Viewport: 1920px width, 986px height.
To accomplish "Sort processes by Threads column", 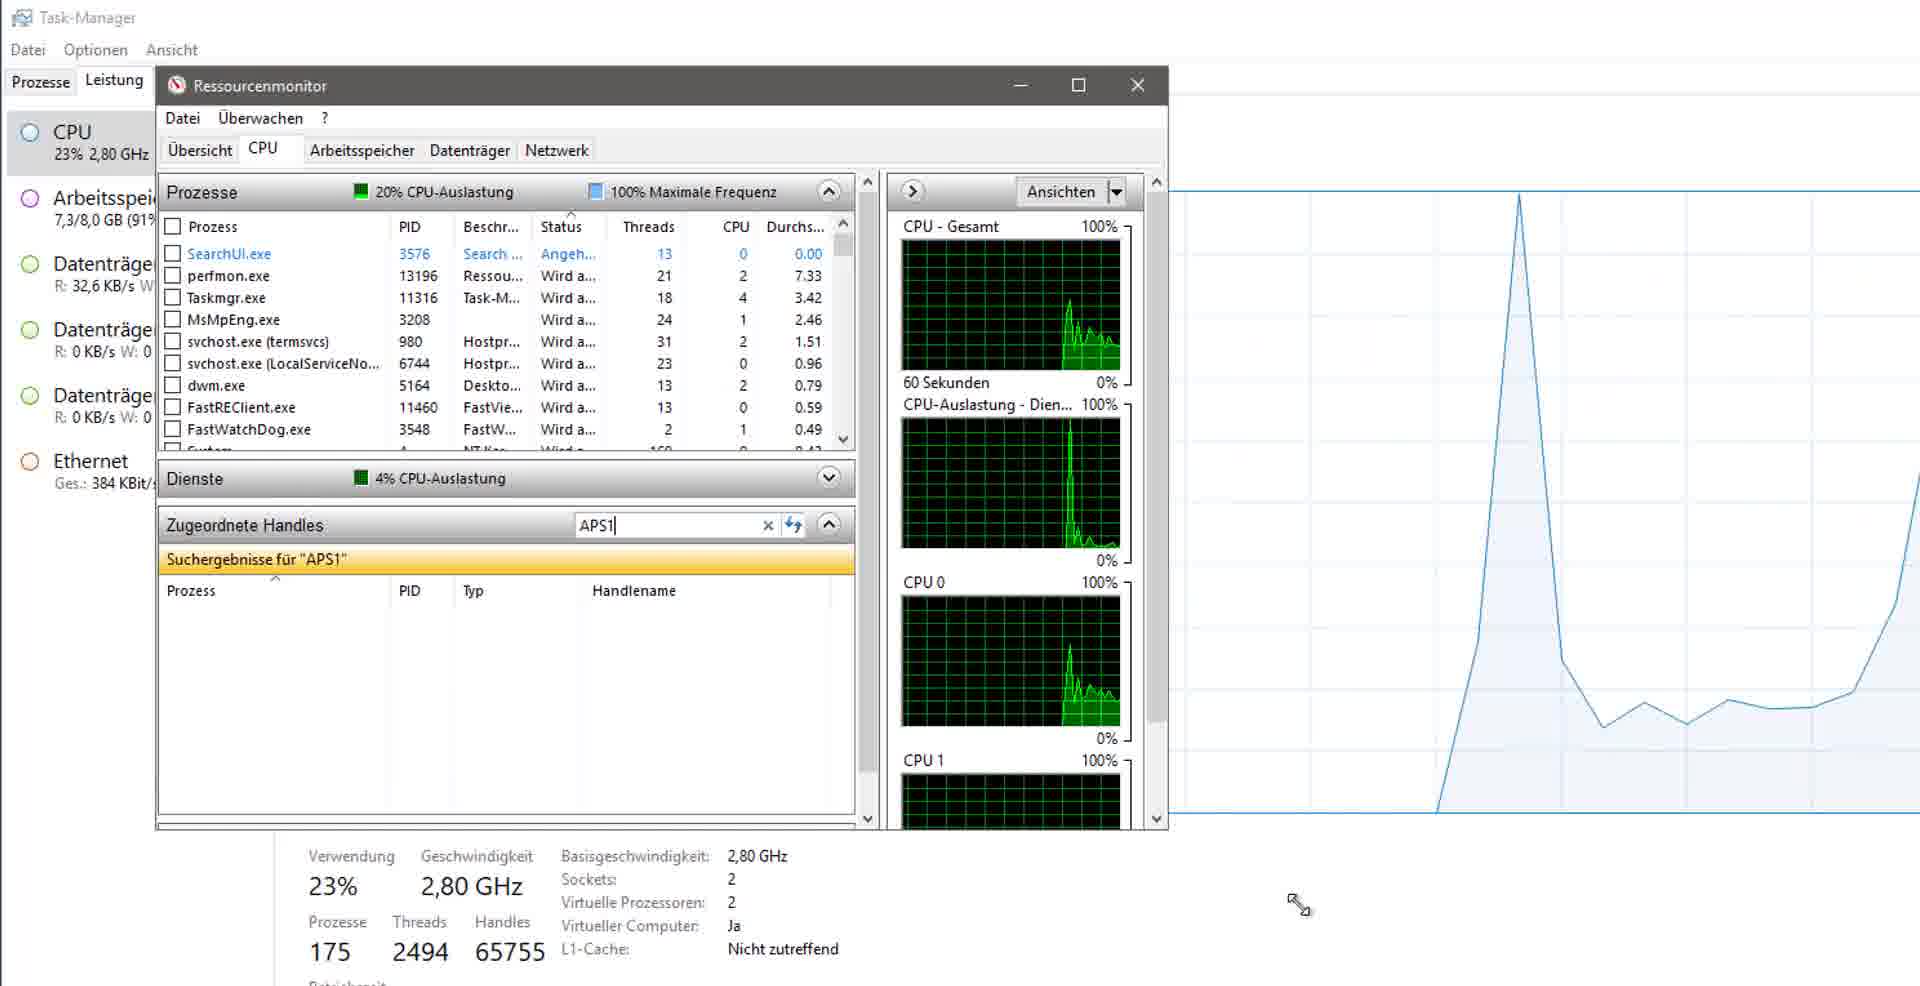I will click(647, 227).
